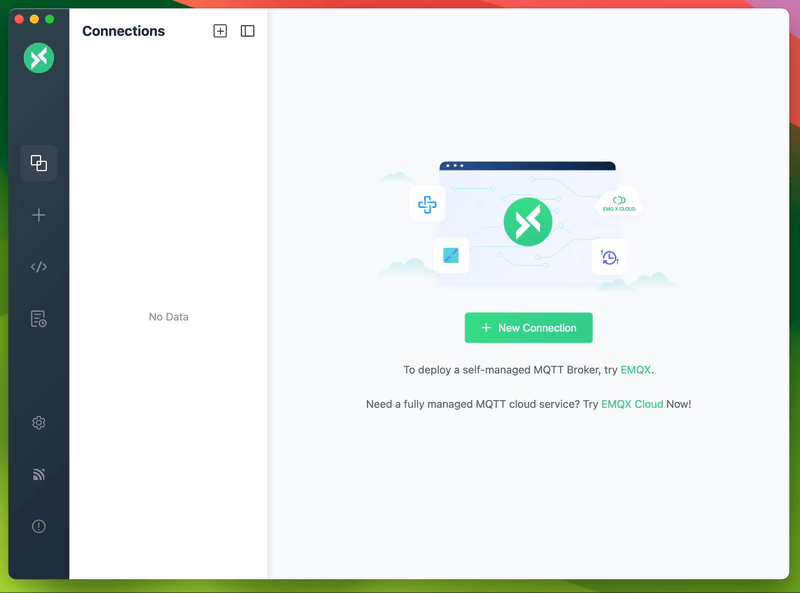Click the green logo at the illustration center

pyautogui.click(x=528, y=221)
